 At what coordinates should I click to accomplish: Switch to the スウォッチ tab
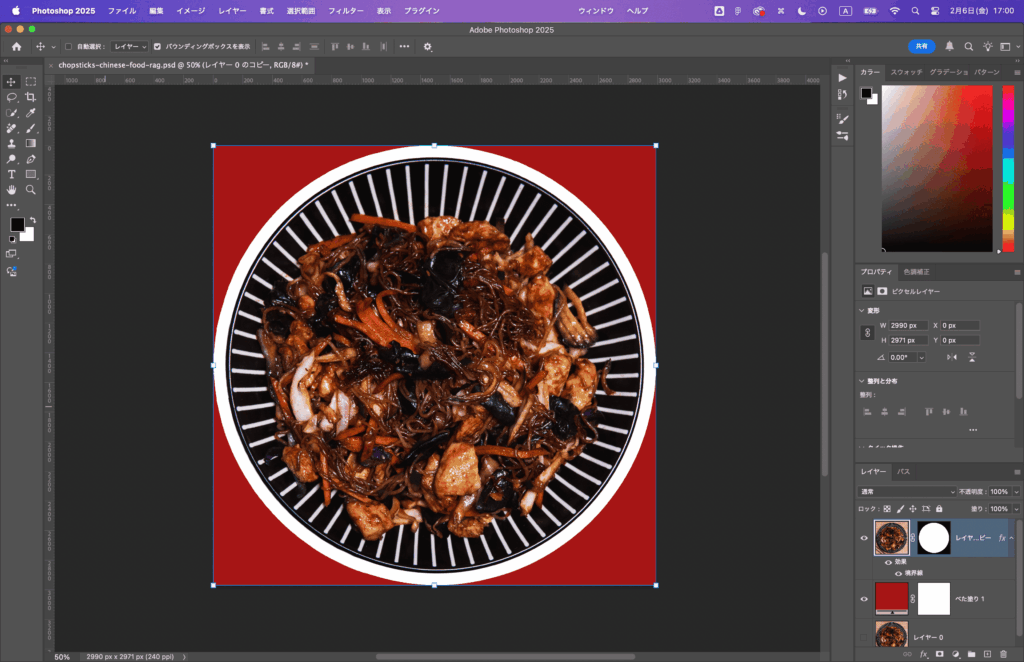(906, 72)
